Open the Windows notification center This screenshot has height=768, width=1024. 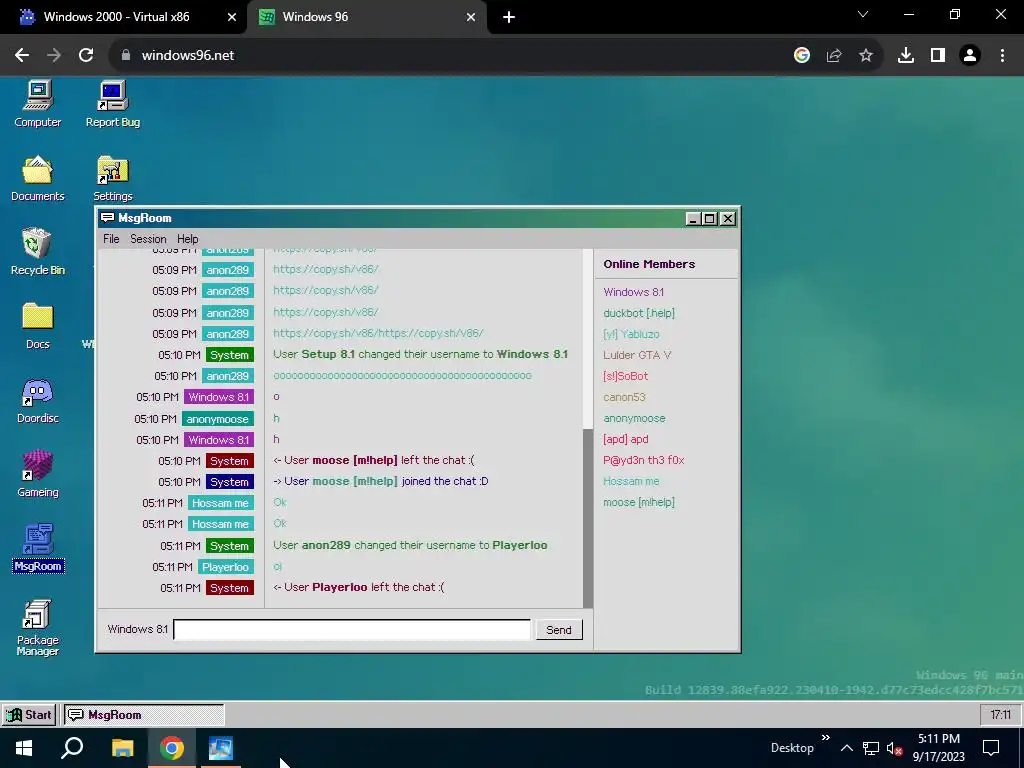[991, 748]
